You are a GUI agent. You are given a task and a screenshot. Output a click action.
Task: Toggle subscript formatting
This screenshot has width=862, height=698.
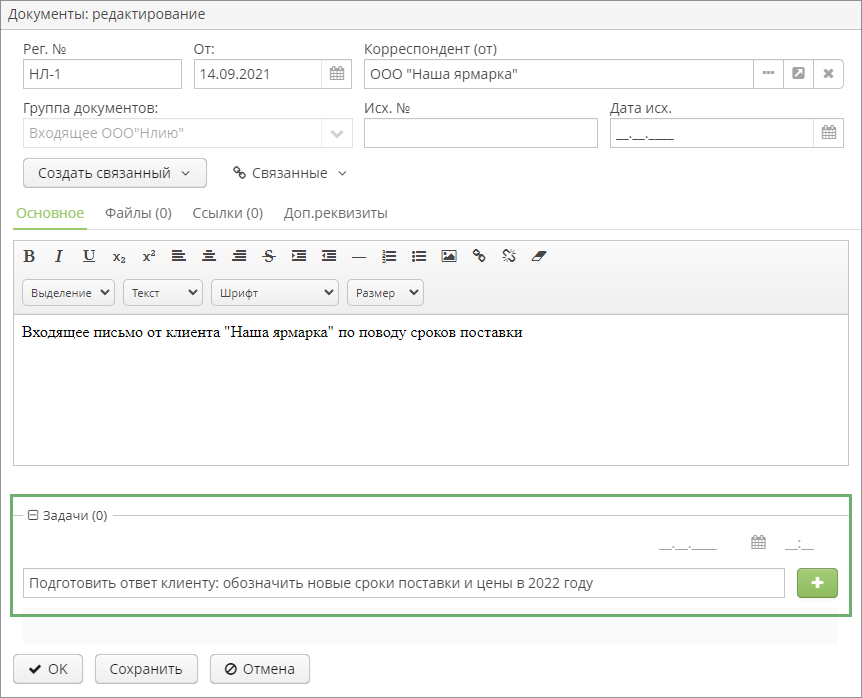click(119, 256)
